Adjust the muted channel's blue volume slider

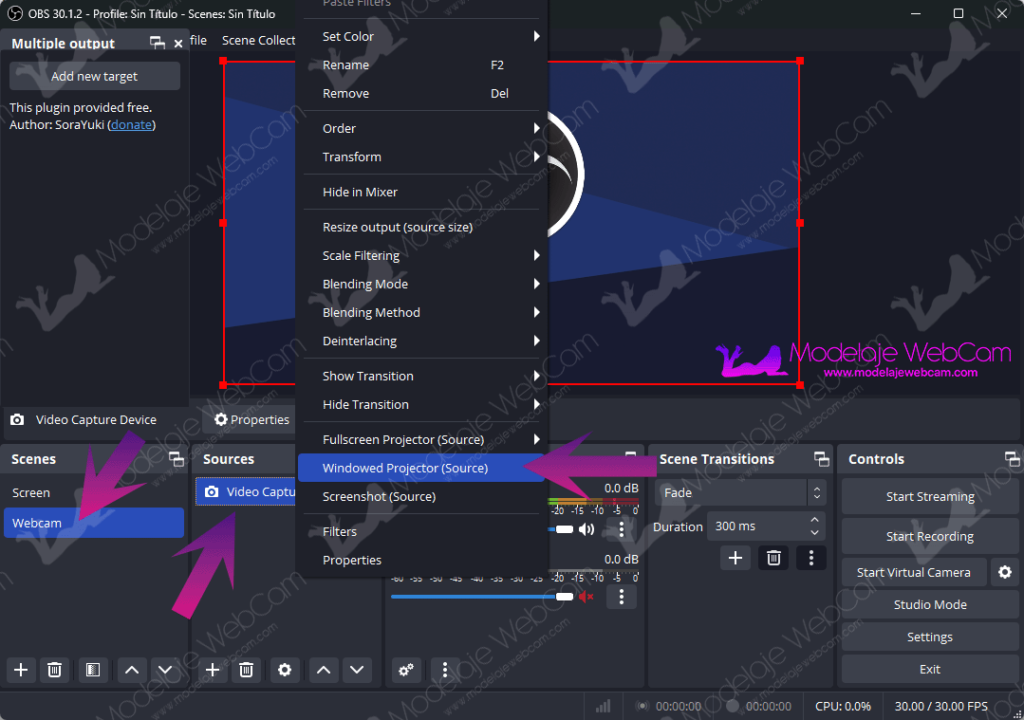point(482,597)
